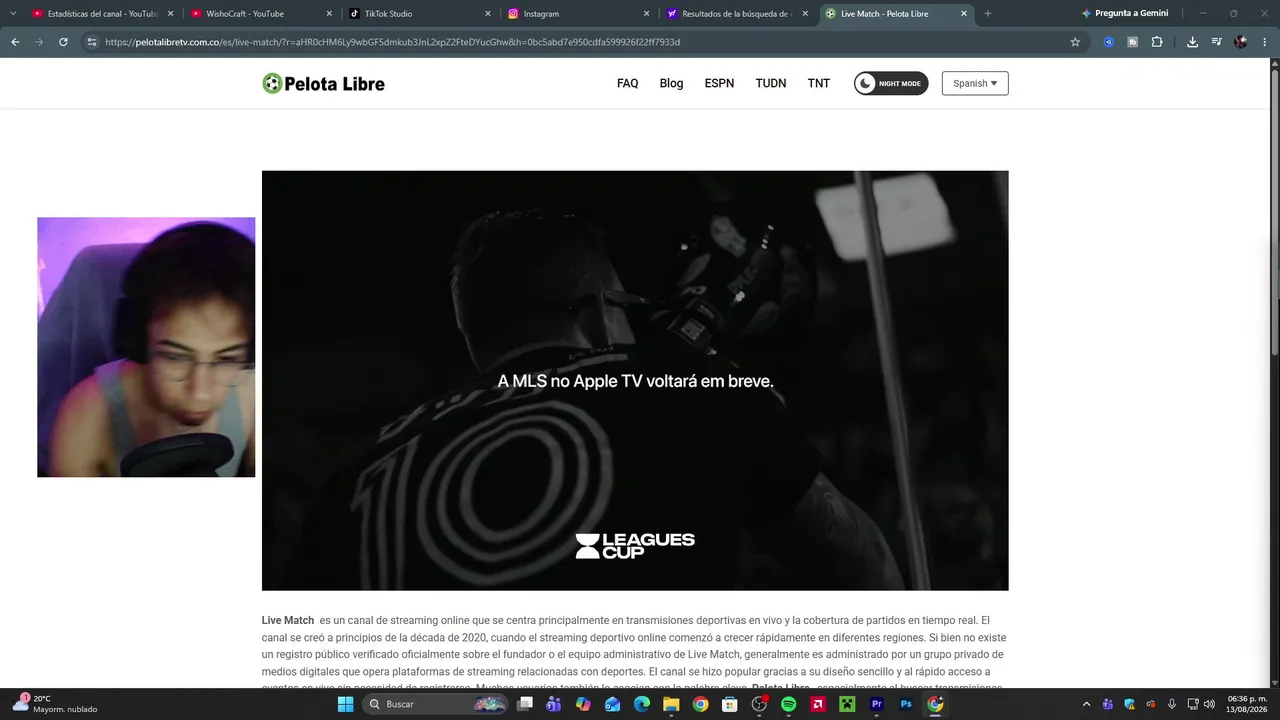
Task: Select TNT in the navigation bar
Action: click(819, 84)
